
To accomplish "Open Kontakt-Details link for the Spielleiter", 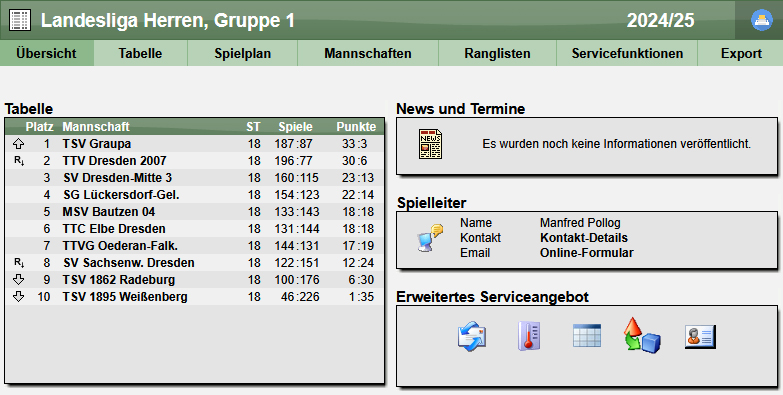I will click(x=584, y=238).
